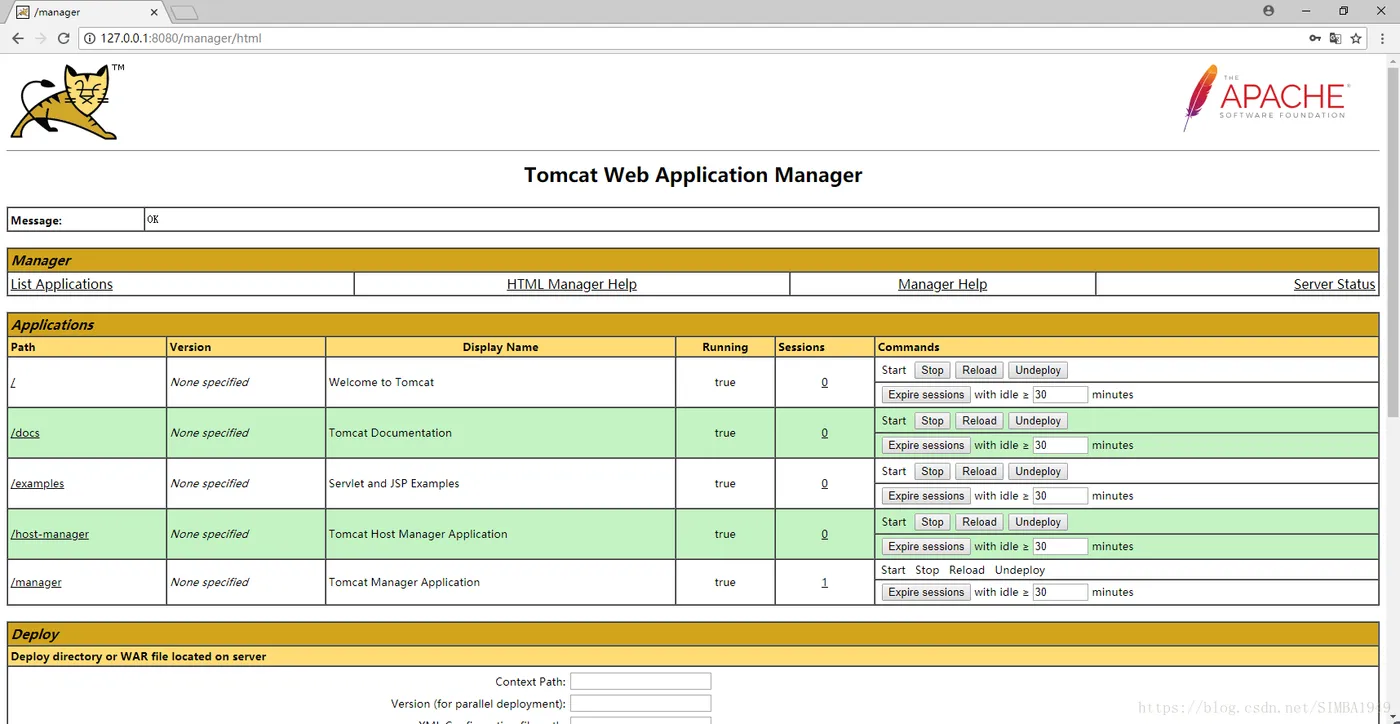Reload the /docs application

click(979, 421)
